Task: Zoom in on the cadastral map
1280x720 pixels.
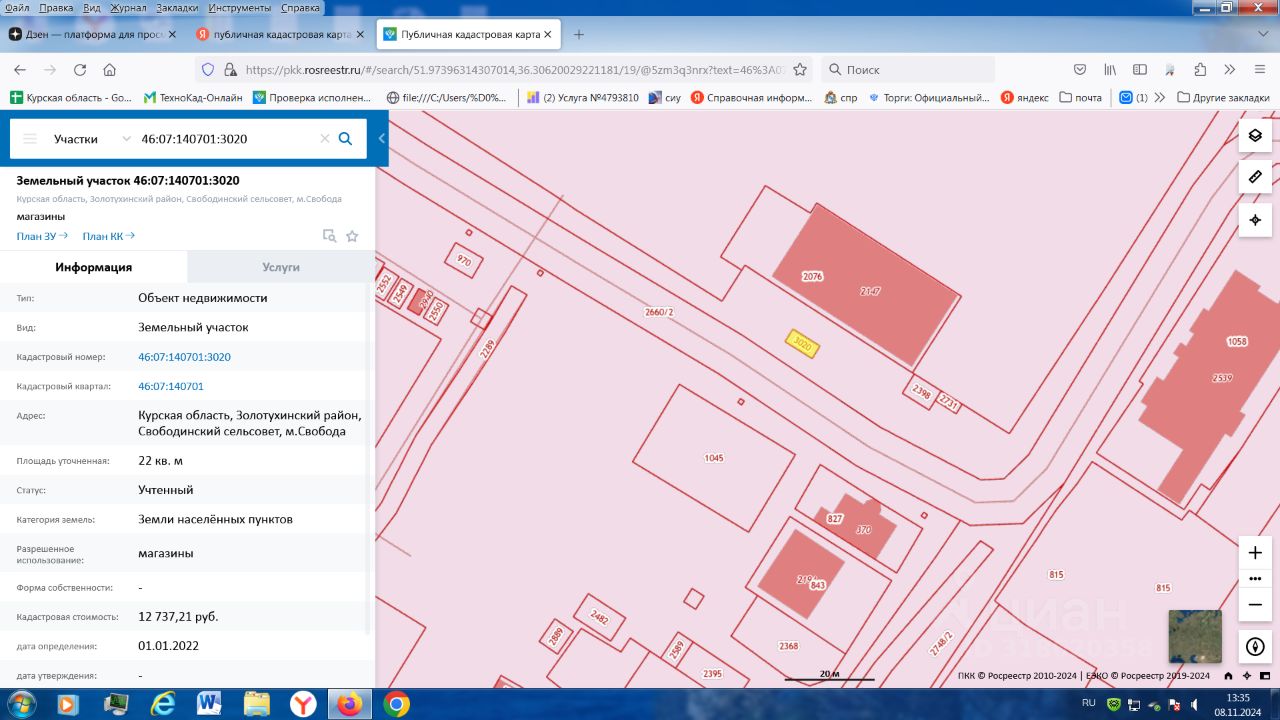Action: tap(1255, 553)
